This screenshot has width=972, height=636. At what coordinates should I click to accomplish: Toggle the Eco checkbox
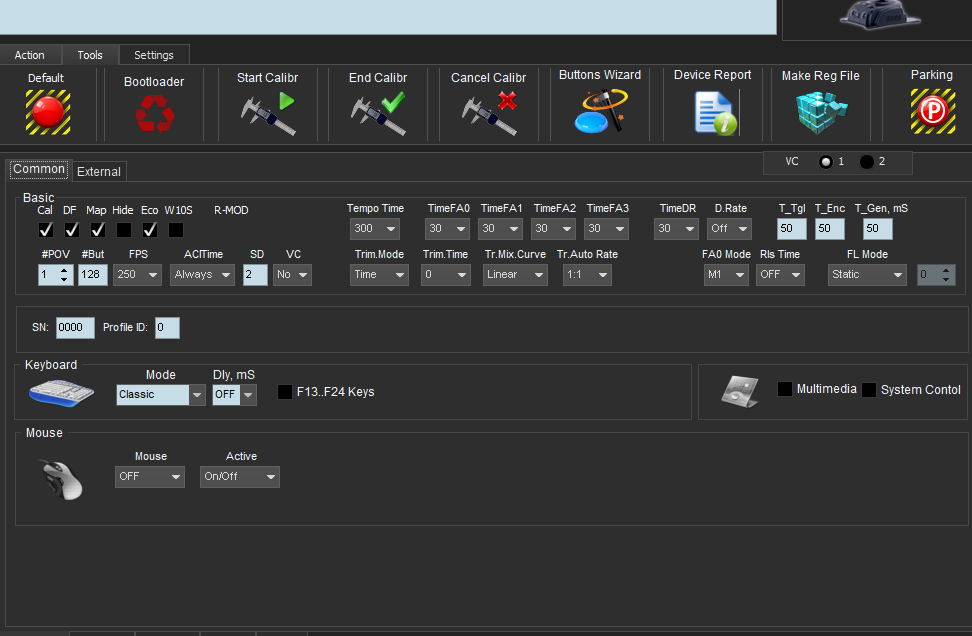point(150,230)
